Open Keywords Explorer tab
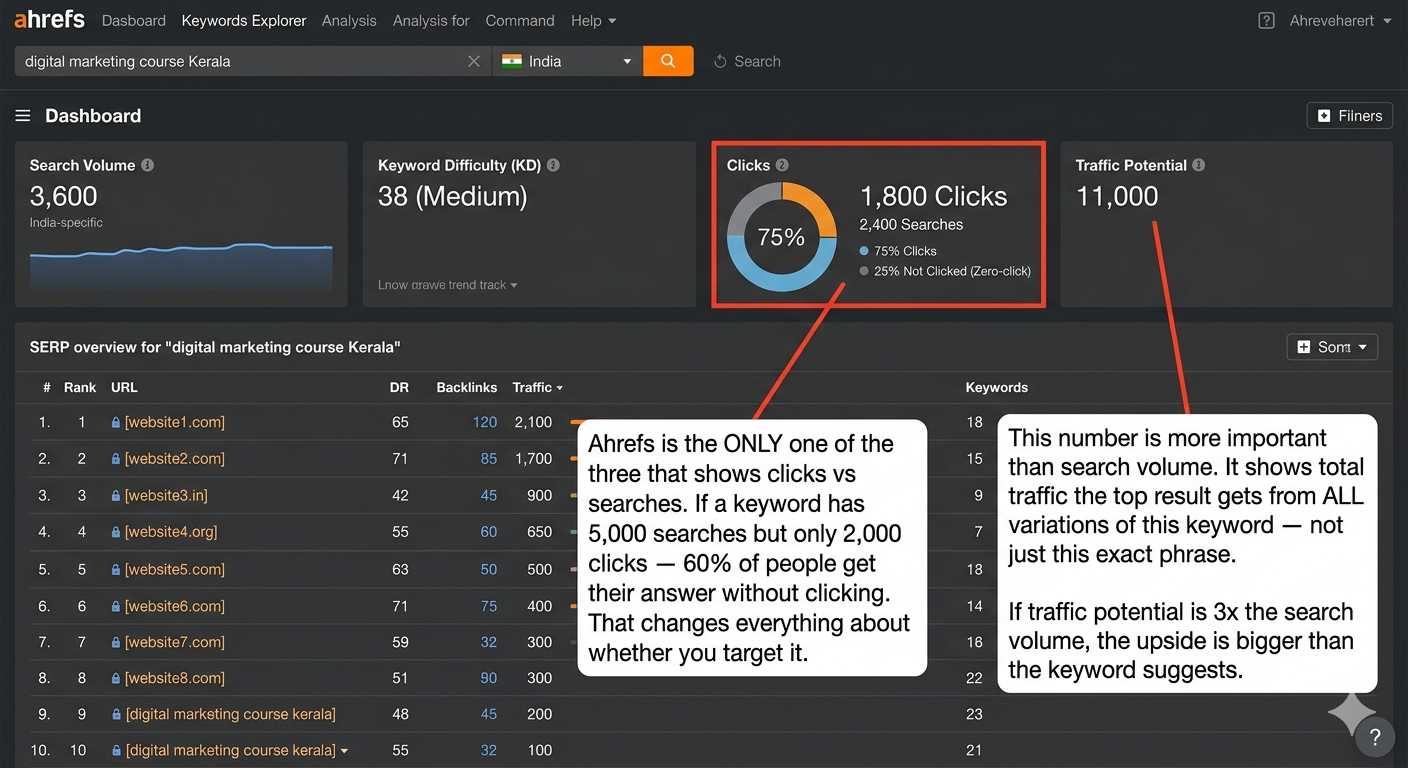 [x=244, y=20]
